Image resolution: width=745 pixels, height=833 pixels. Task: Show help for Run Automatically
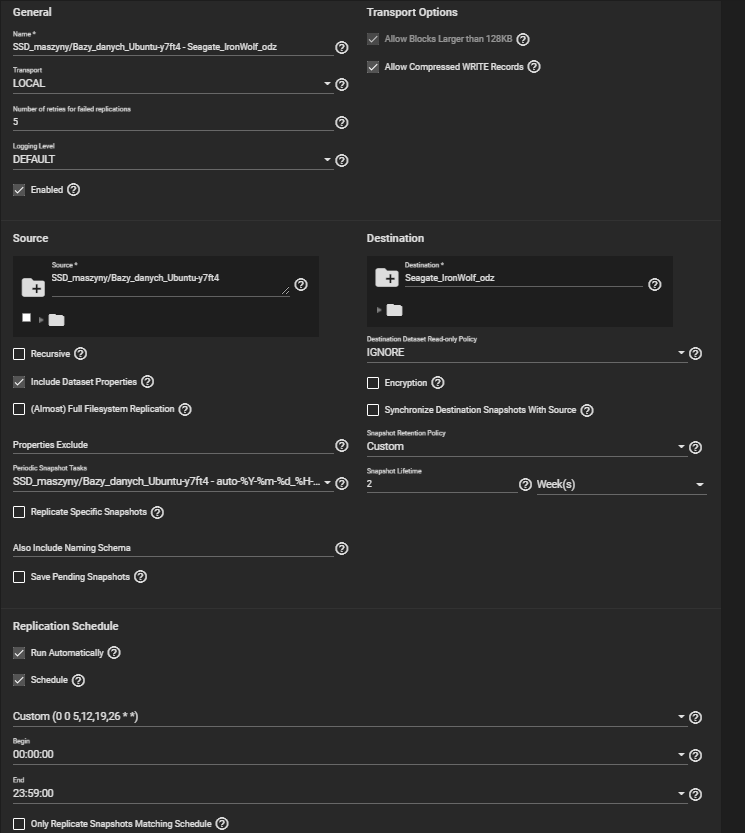(x=114, y=652)
